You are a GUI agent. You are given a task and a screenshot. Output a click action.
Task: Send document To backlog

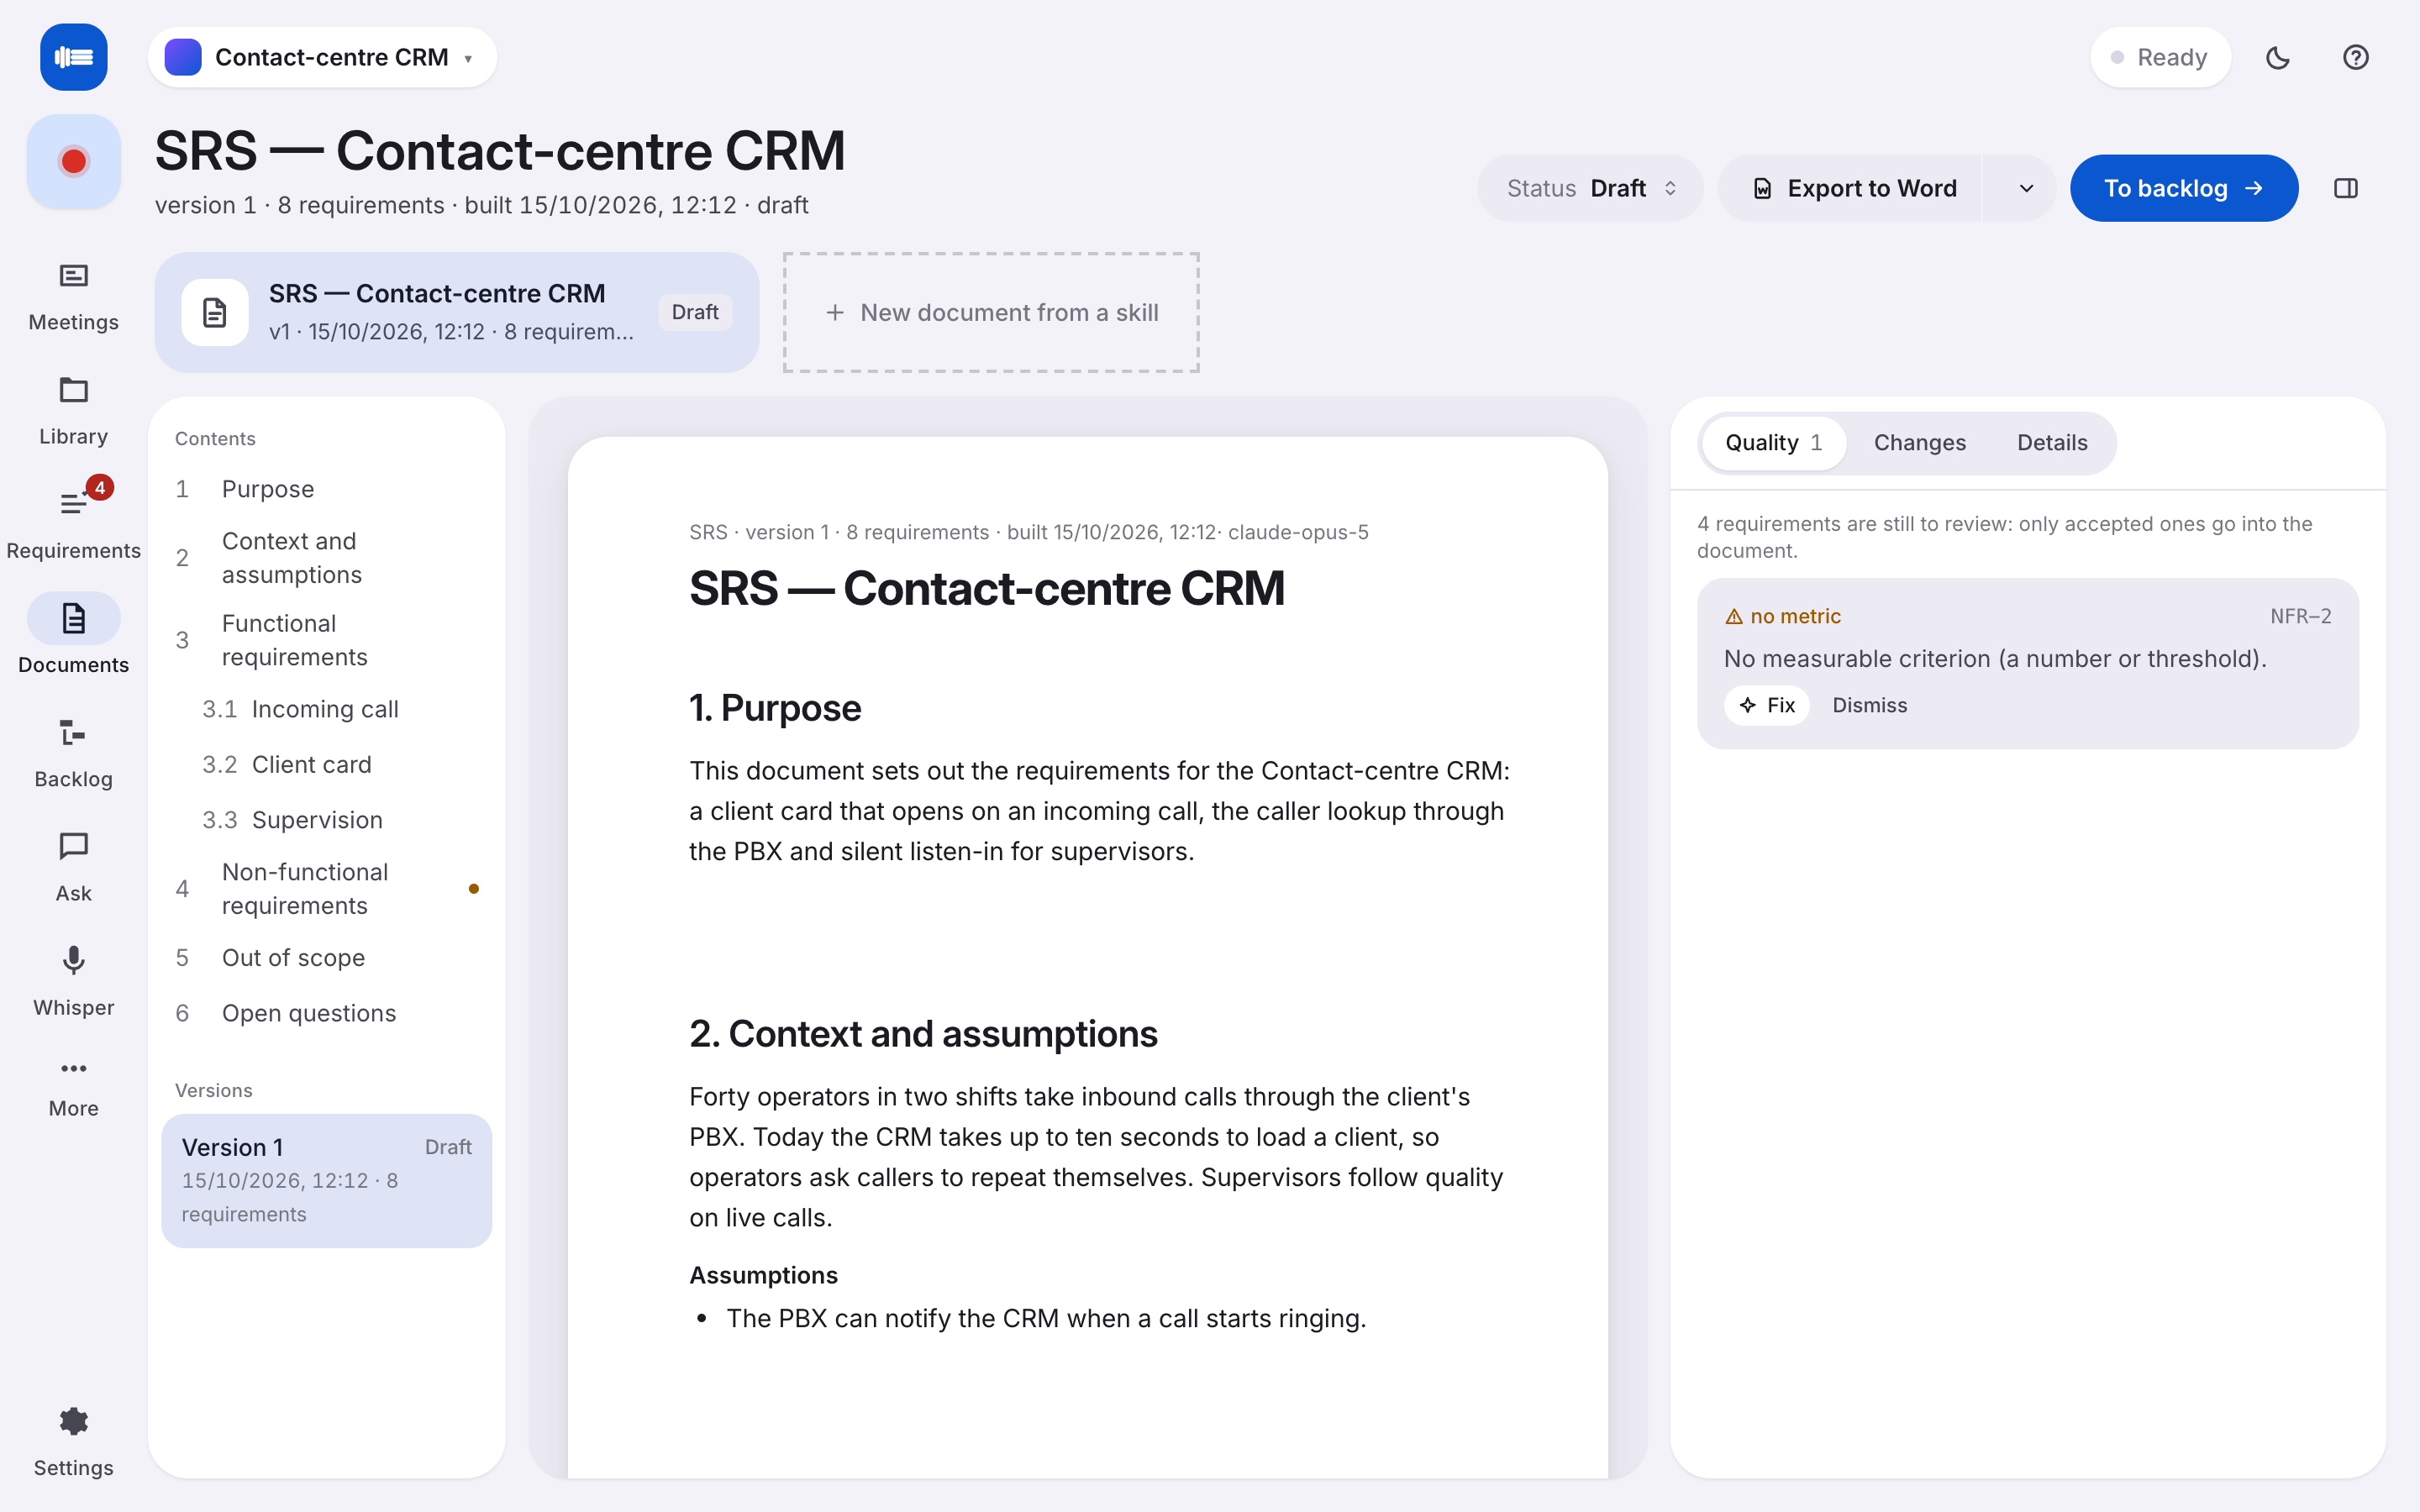(2183, 188)
